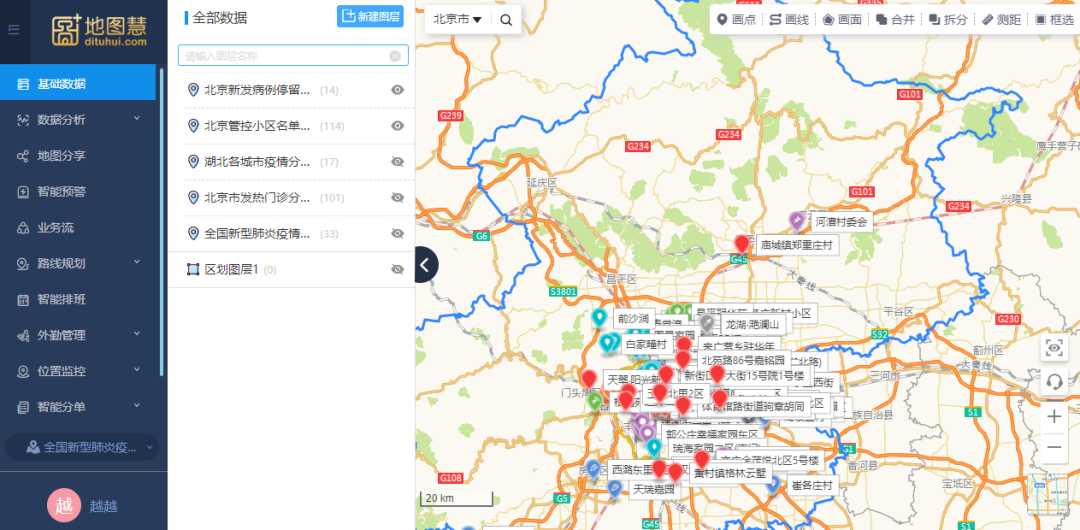The width and height of the screenshot is (1080, 530).
Task: Select 合并 merge tool
Action: (x=895, y=19)
